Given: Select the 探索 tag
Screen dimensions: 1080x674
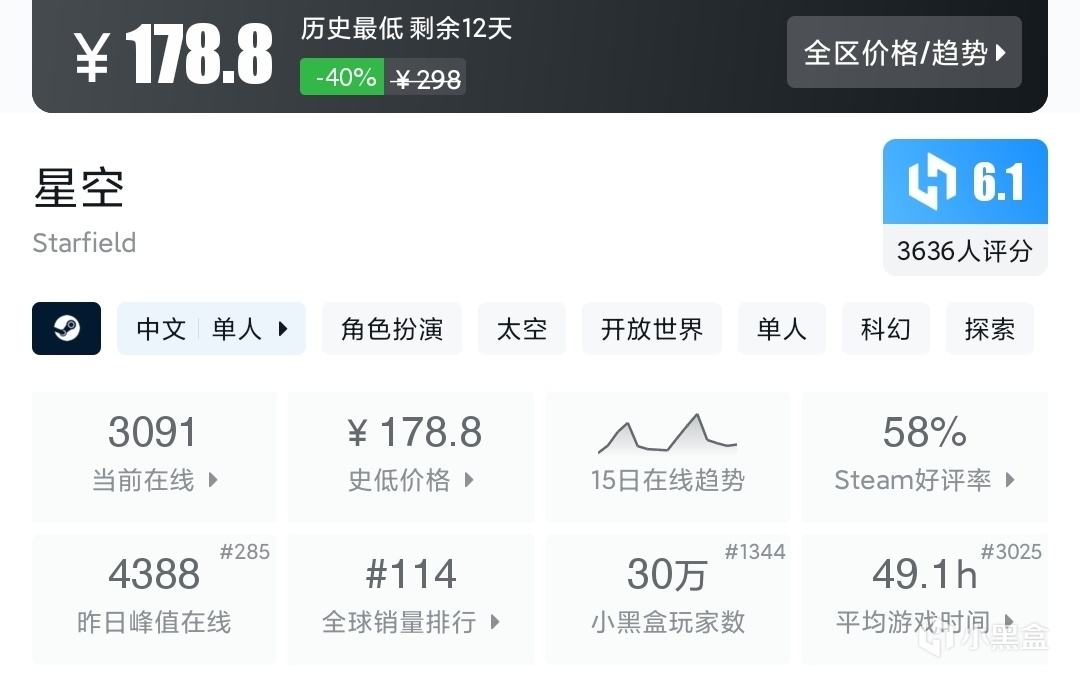Looking at the screenshot, I should tap(989, 328).
